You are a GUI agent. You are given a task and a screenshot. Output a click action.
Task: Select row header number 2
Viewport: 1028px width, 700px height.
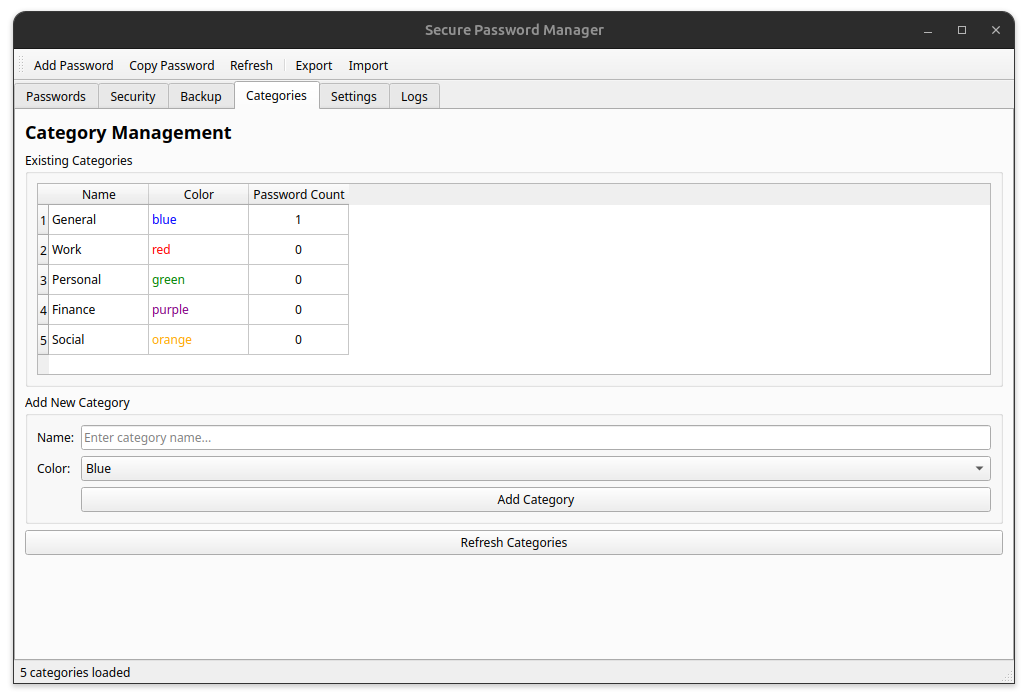pyautogui.click(x=43, y=250)
